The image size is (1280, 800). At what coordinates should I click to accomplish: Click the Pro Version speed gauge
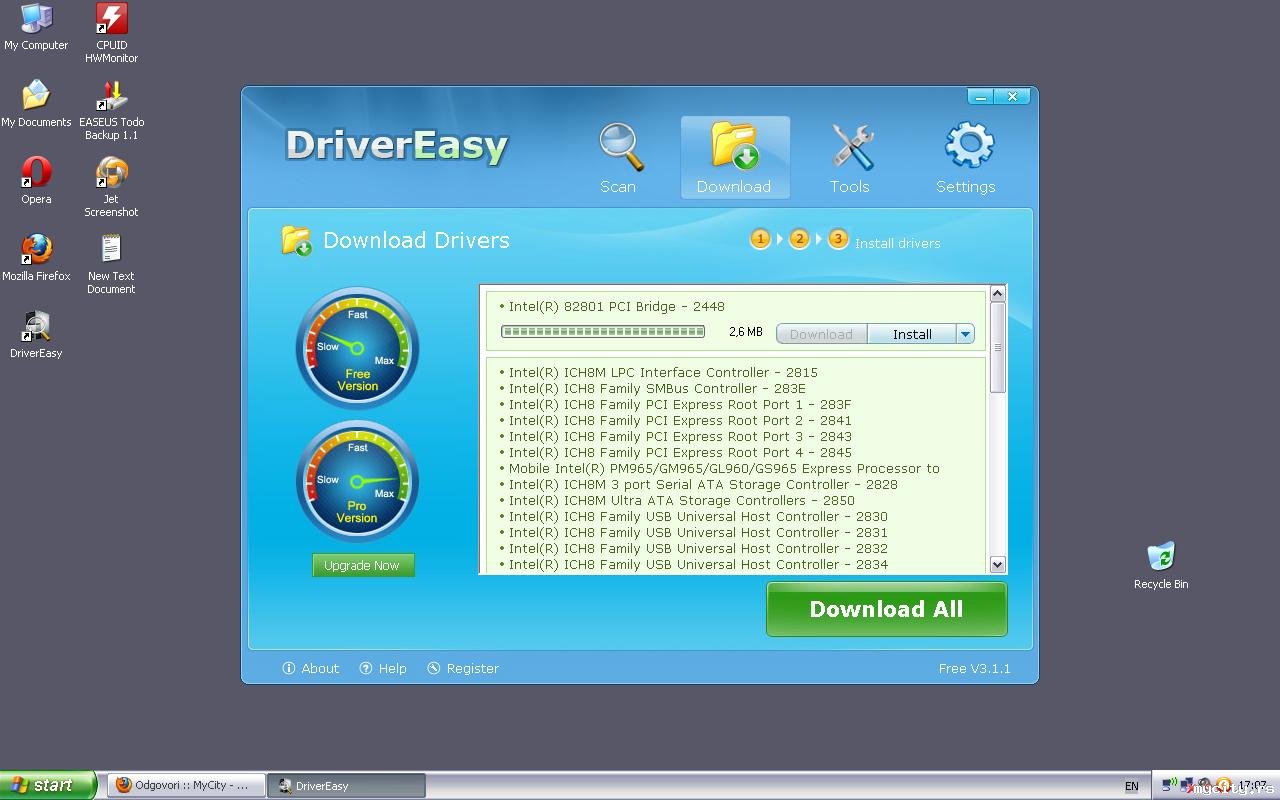pos(357,481)
